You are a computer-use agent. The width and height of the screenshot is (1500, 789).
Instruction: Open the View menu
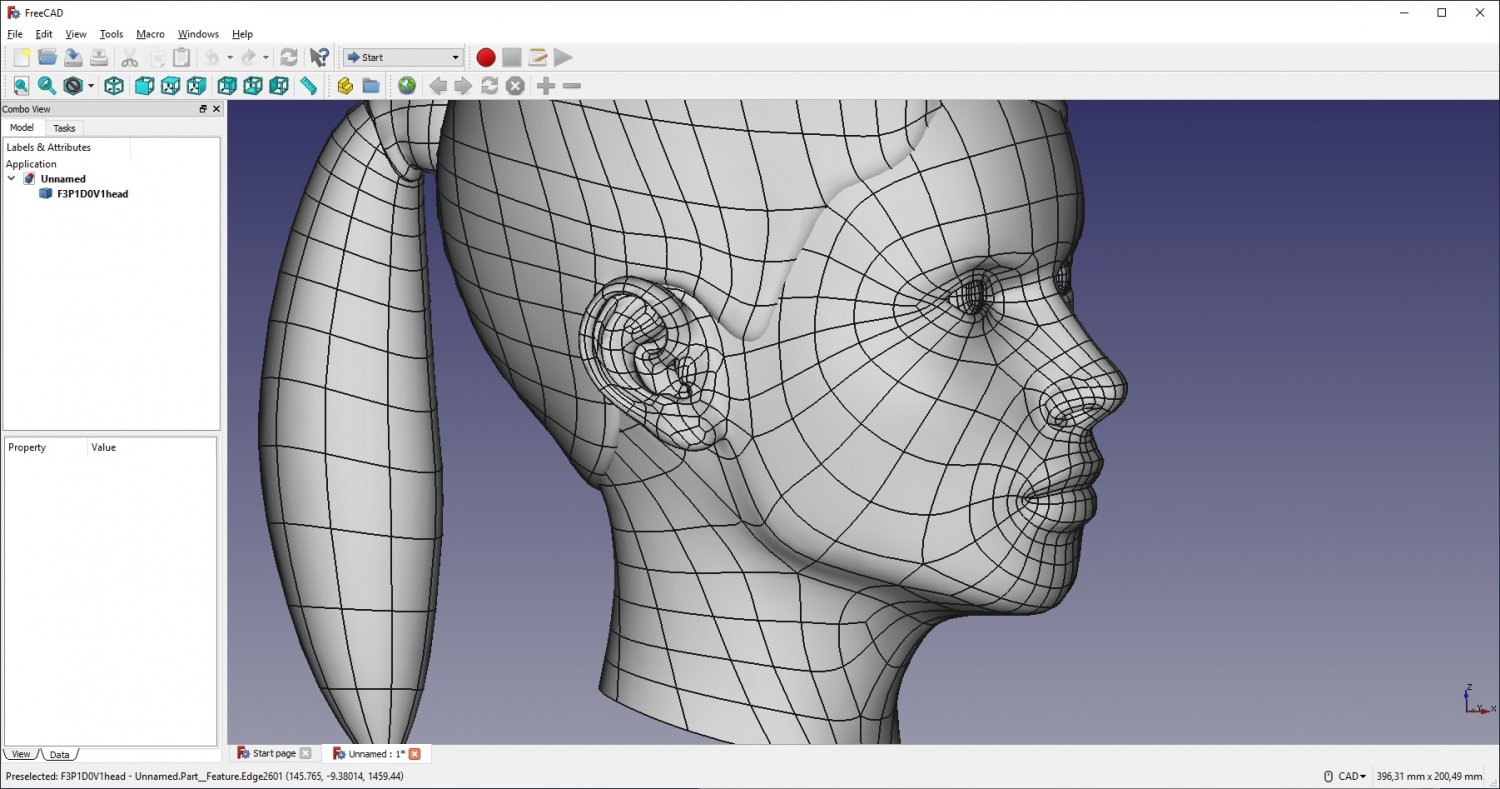click(76, 34)
